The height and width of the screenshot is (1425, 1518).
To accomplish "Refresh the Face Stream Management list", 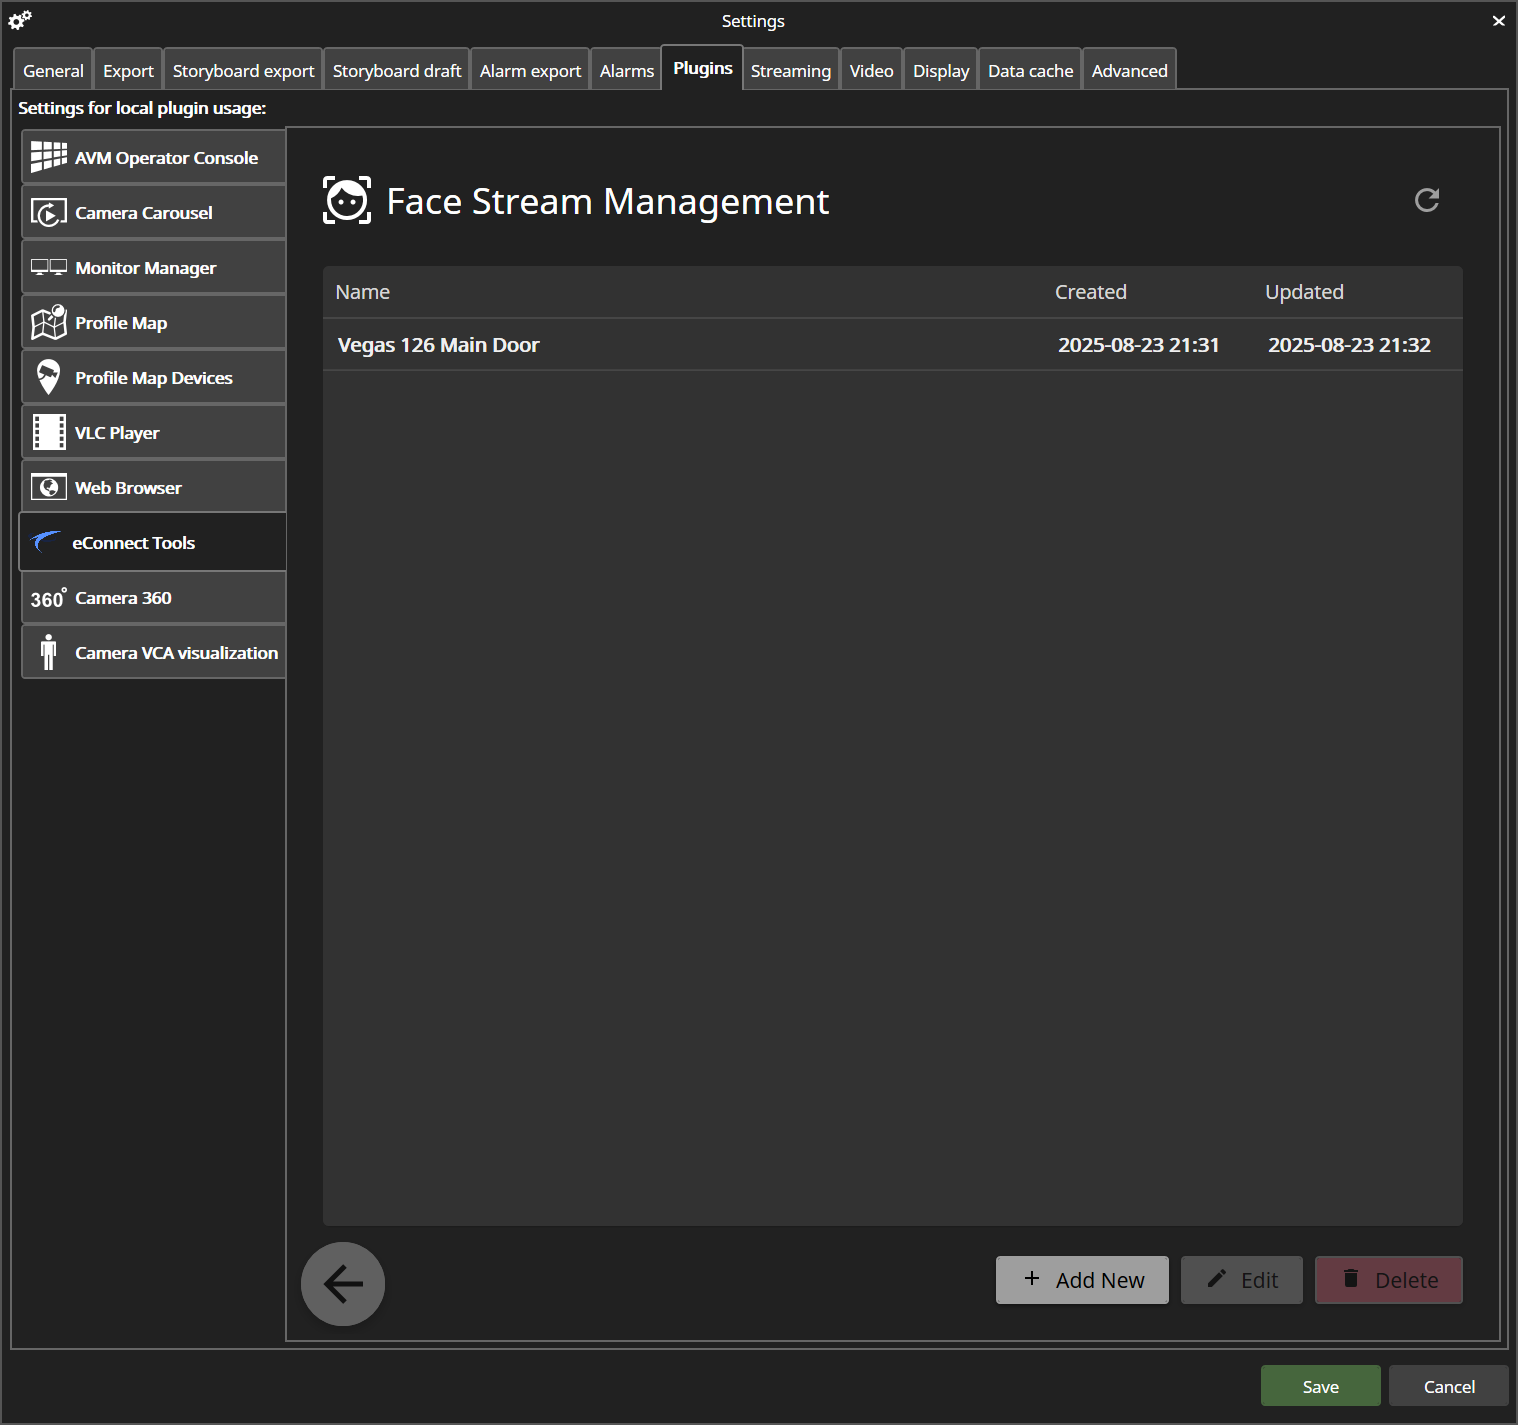I will (1427, 201).
